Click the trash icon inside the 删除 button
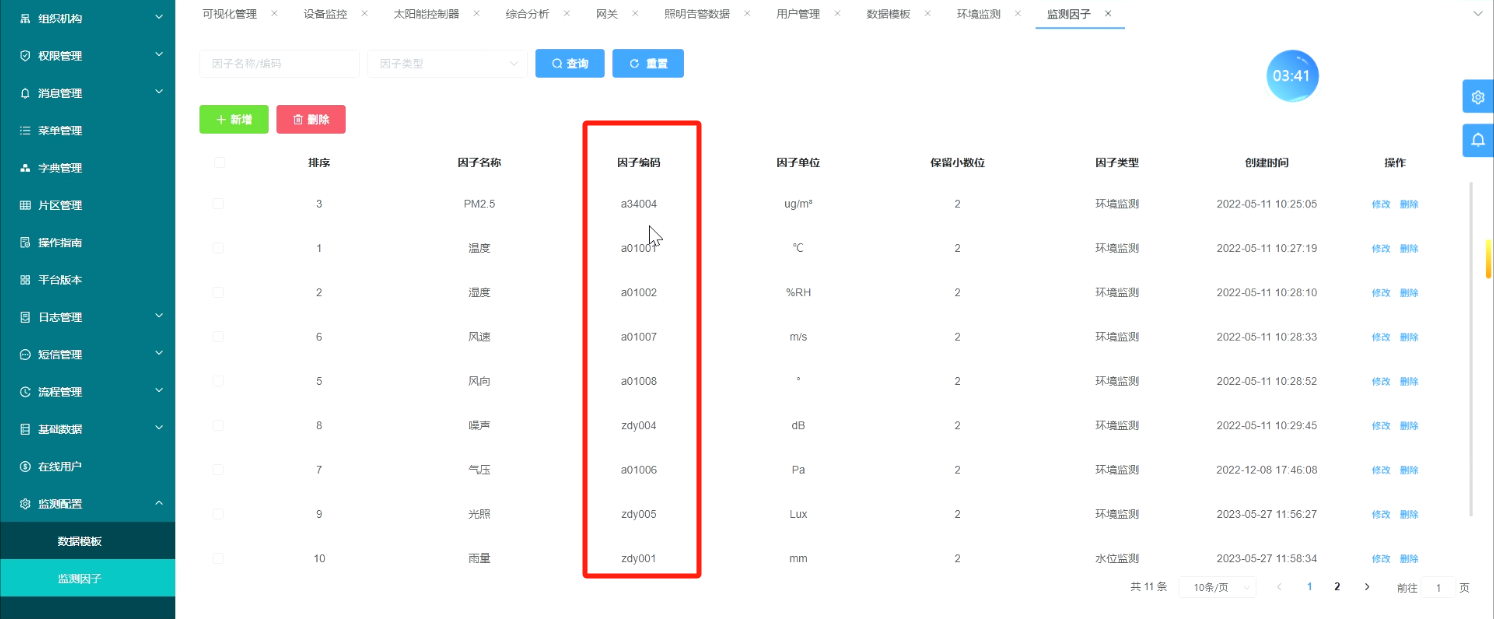 pos(297,119)
